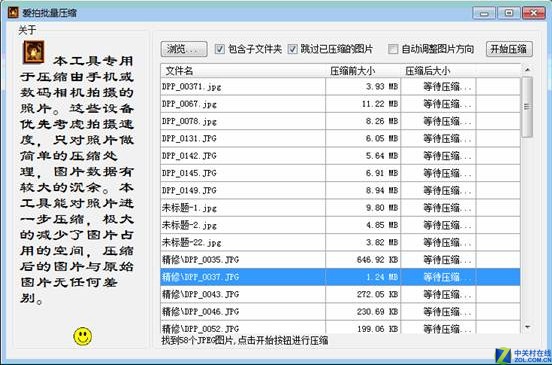
Task: Click the 3.93 MB size cell
Action: (363, 87)
